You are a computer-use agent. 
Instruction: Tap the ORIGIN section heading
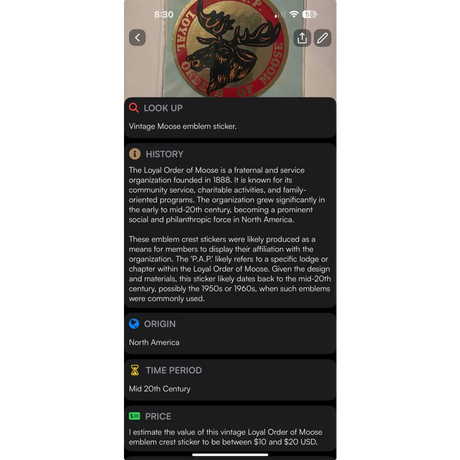coord(160,324)
